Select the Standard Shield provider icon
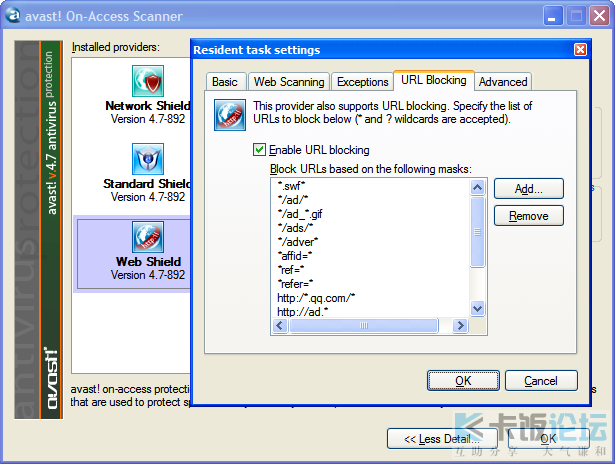Image resolution: width=615 pixels, height=464 pixels. (148, 159)
